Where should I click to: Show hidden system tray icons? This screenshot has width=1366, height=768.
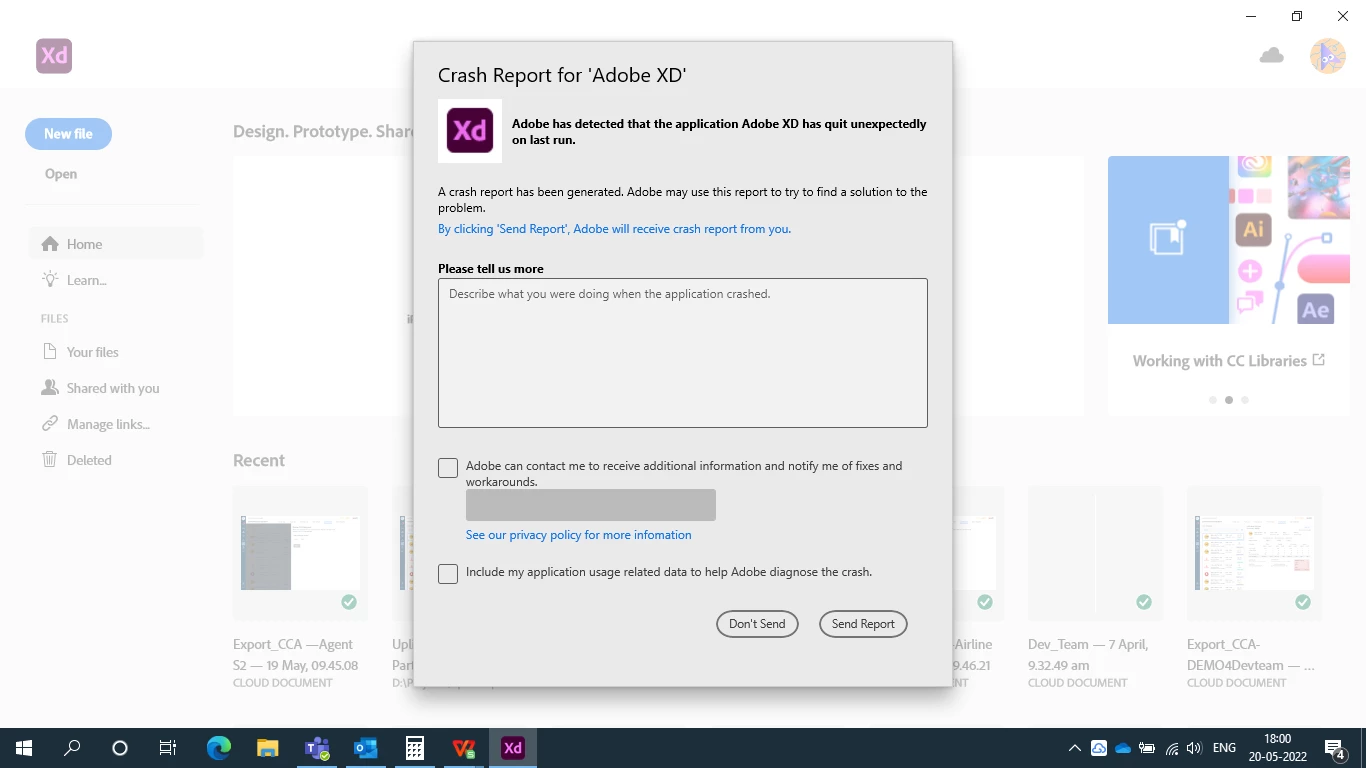1075,748
